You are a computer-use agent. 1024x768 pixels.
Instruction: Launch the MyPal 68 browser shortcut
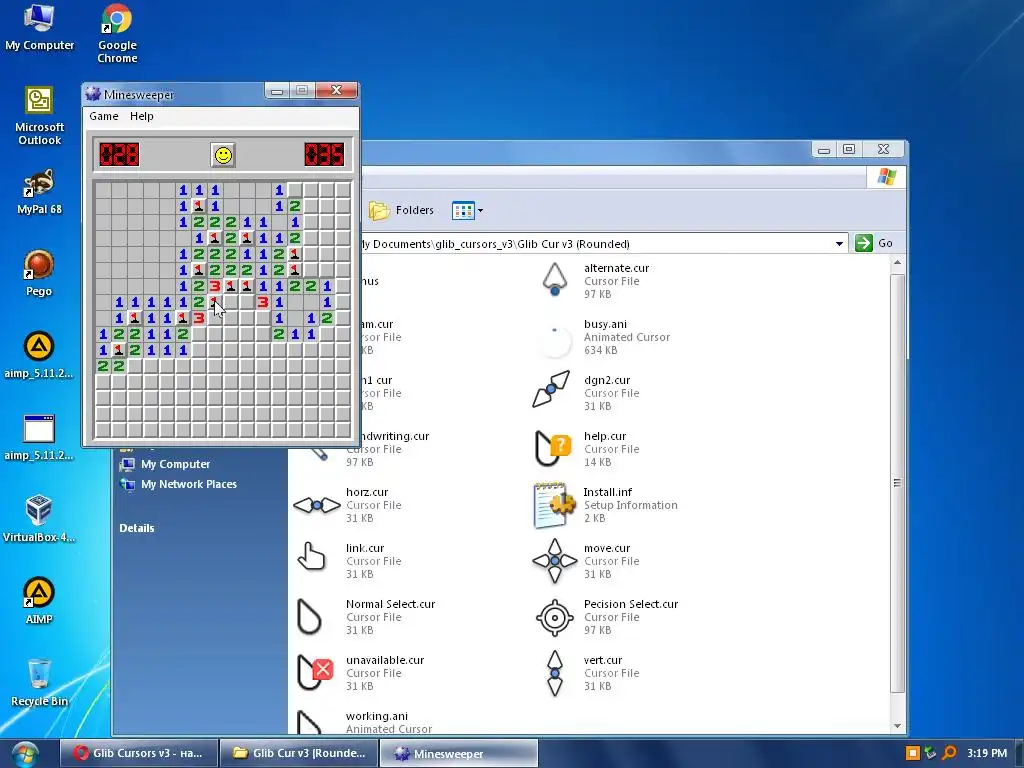(x=39, y=192)
